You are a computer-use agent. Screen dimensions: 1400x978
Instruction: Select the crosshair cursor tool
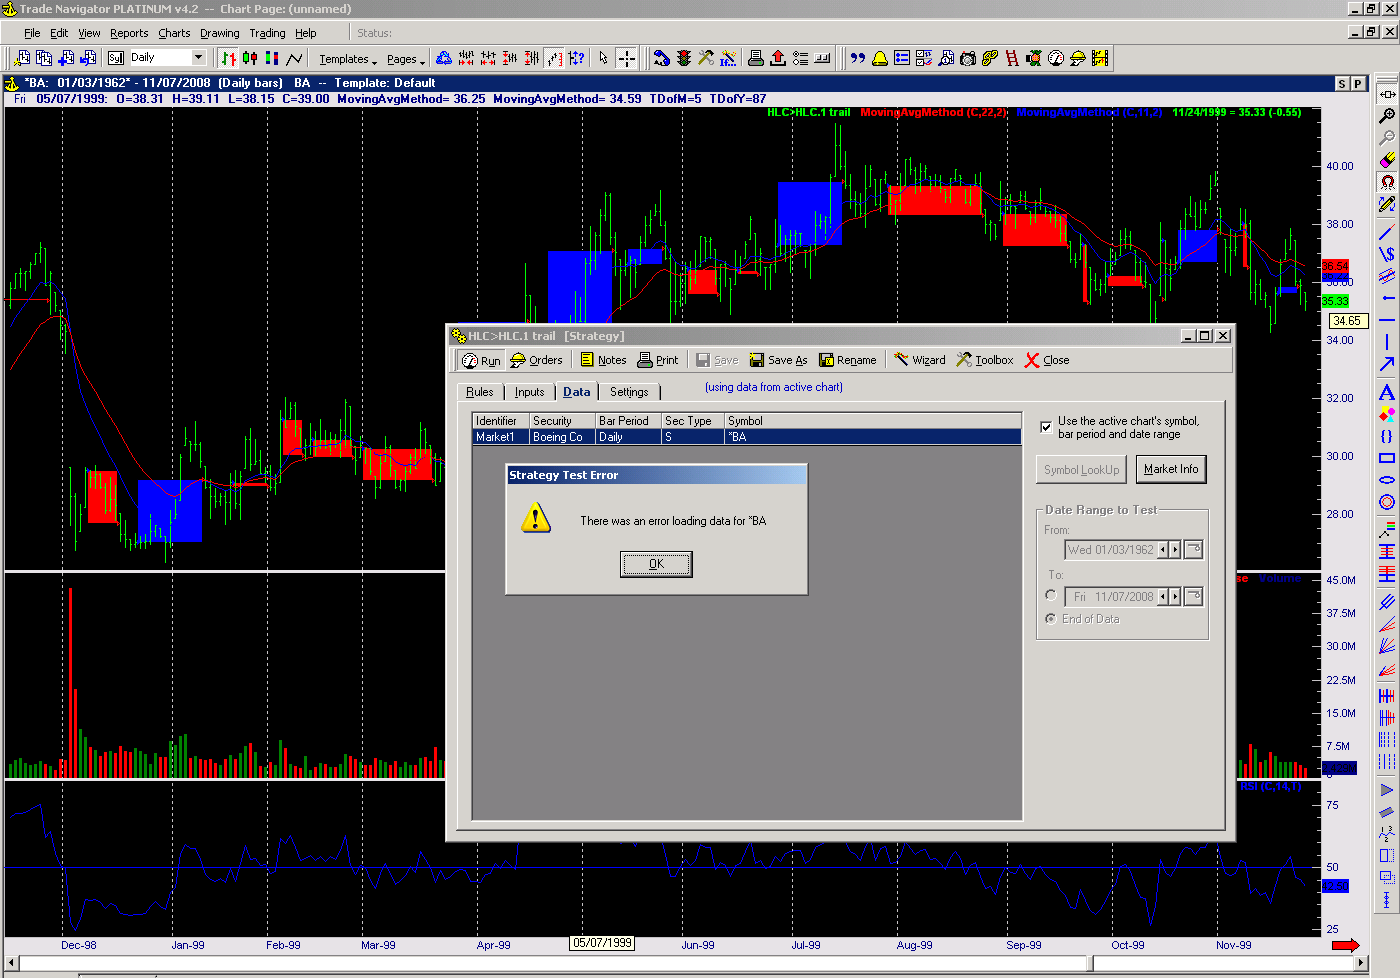pos(626,58)
